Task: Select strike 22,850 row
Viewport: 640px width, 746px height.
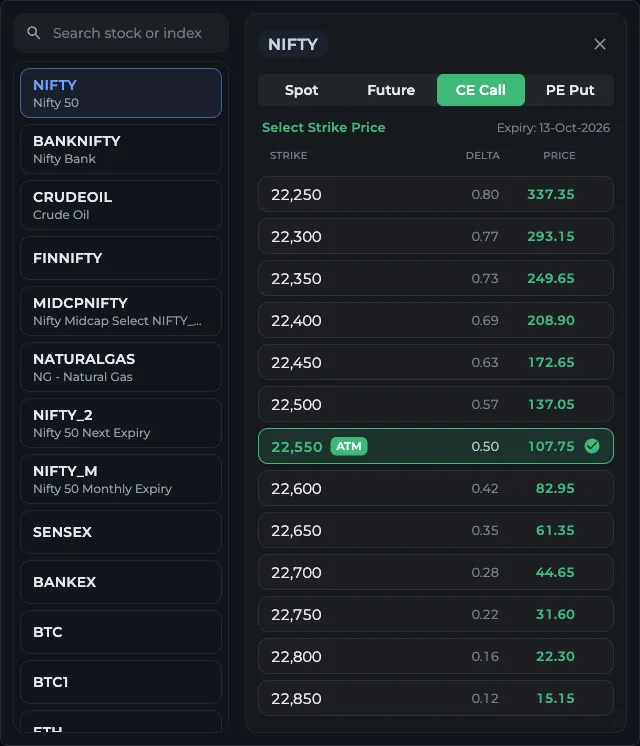Action: (436, 698)
